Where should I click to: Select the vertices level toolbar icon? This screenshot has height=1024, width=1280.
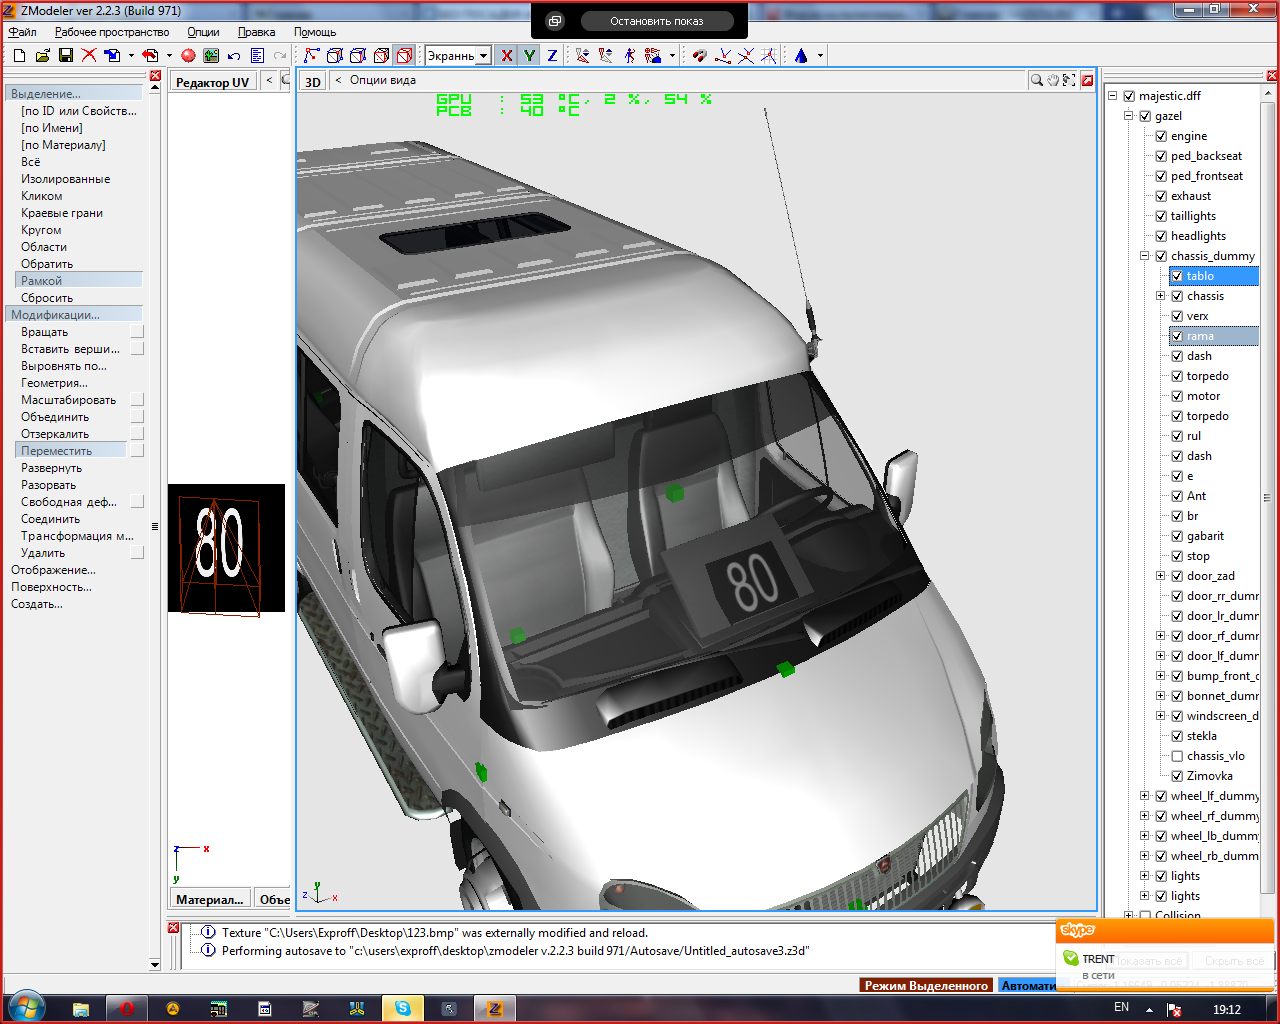click(x=312, y=56)
